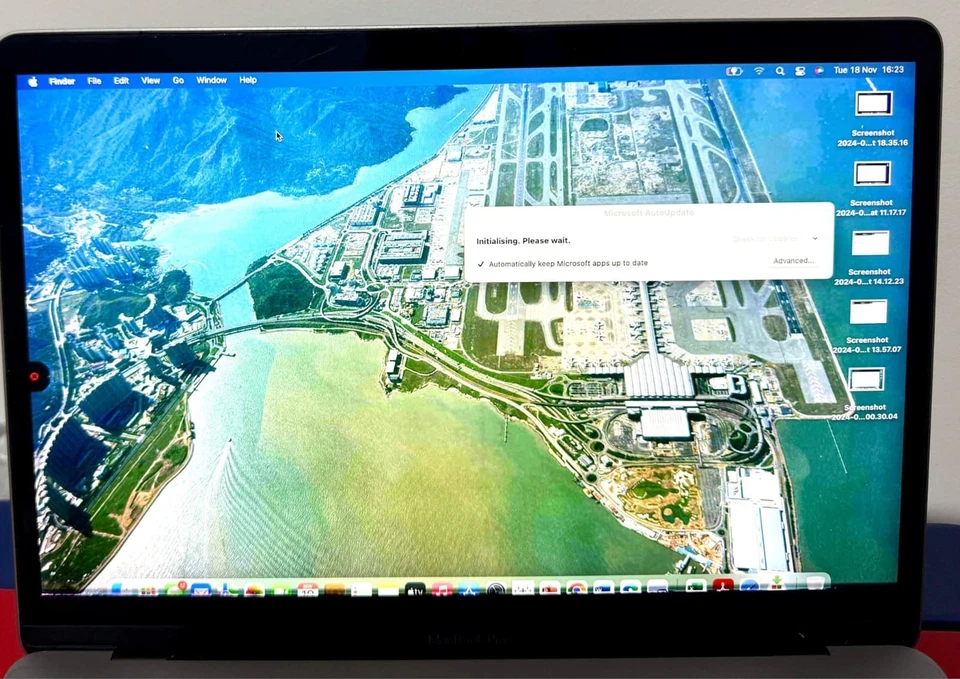Open Control Center in the menu bar
The image size is (960, 679).
coord(800,71)
